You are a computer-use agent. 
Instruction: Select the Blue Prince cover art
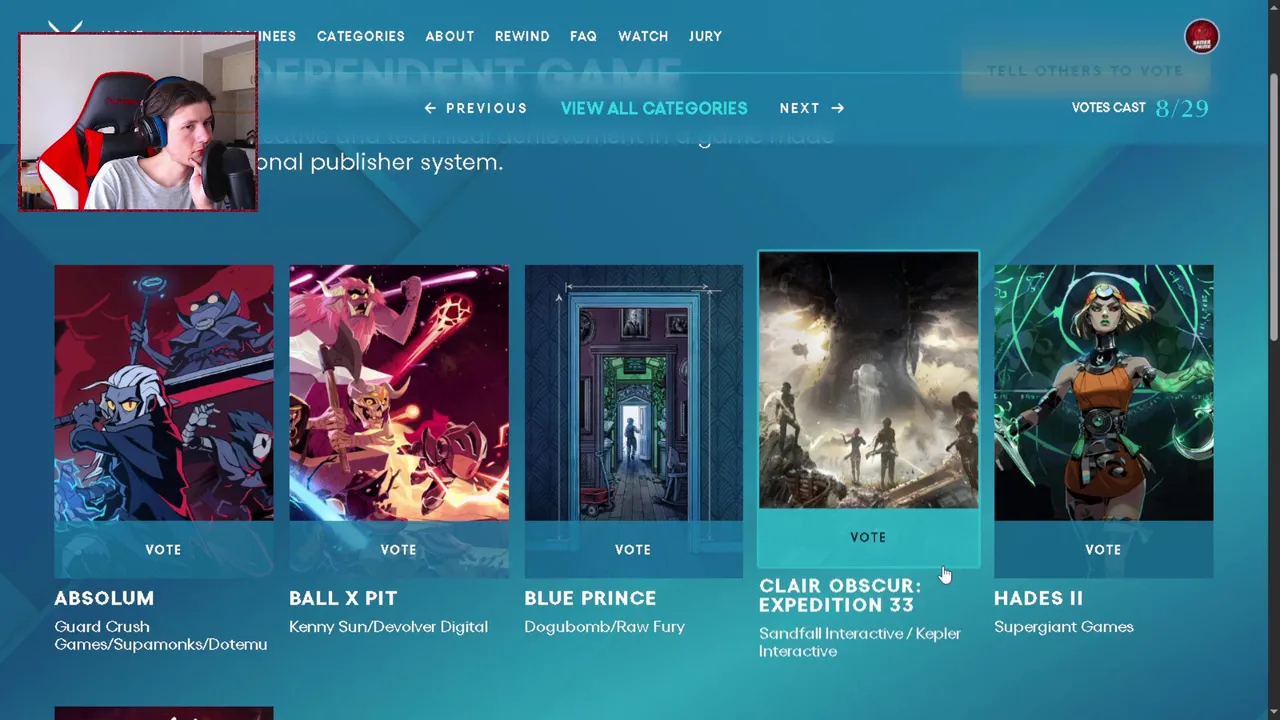point(634,393)
